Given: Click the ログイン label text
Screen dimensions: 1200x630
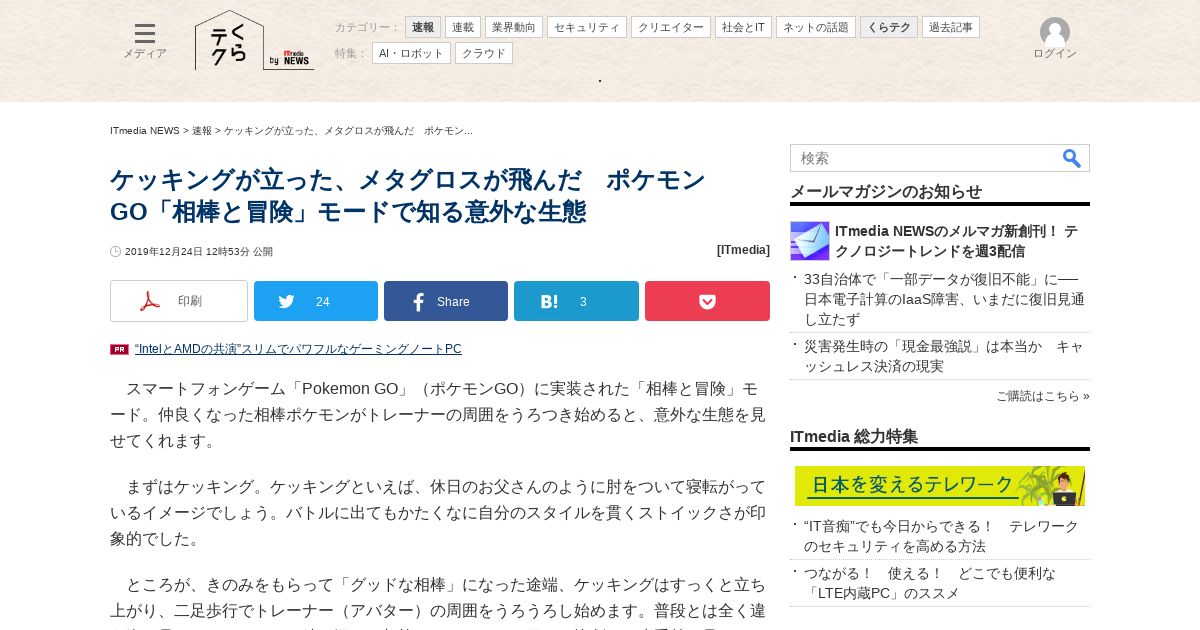Looking at the screenshot, I should pos(1055,54).
